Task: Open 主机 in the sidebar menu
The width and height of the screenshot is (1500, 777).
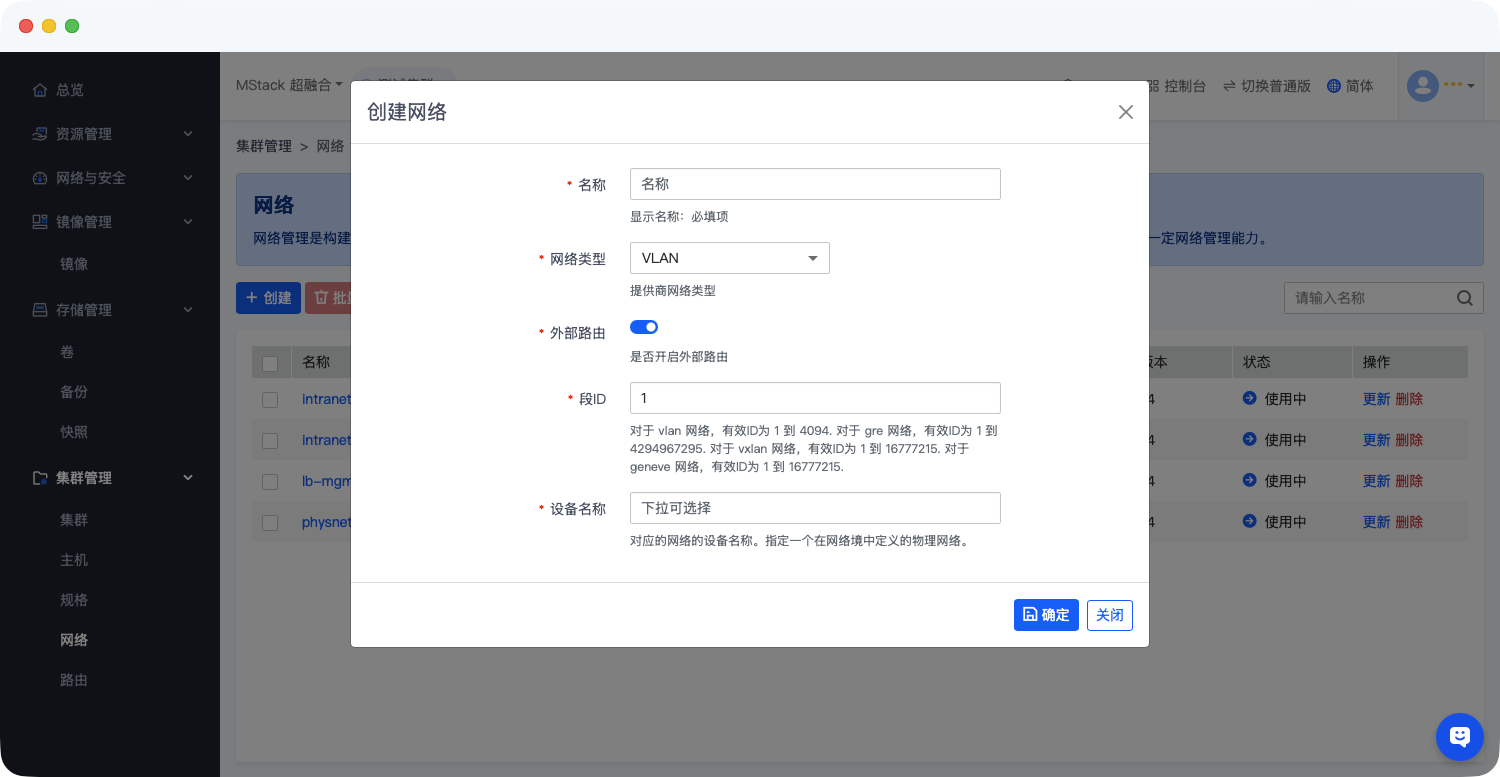Action: click(74, 560)
